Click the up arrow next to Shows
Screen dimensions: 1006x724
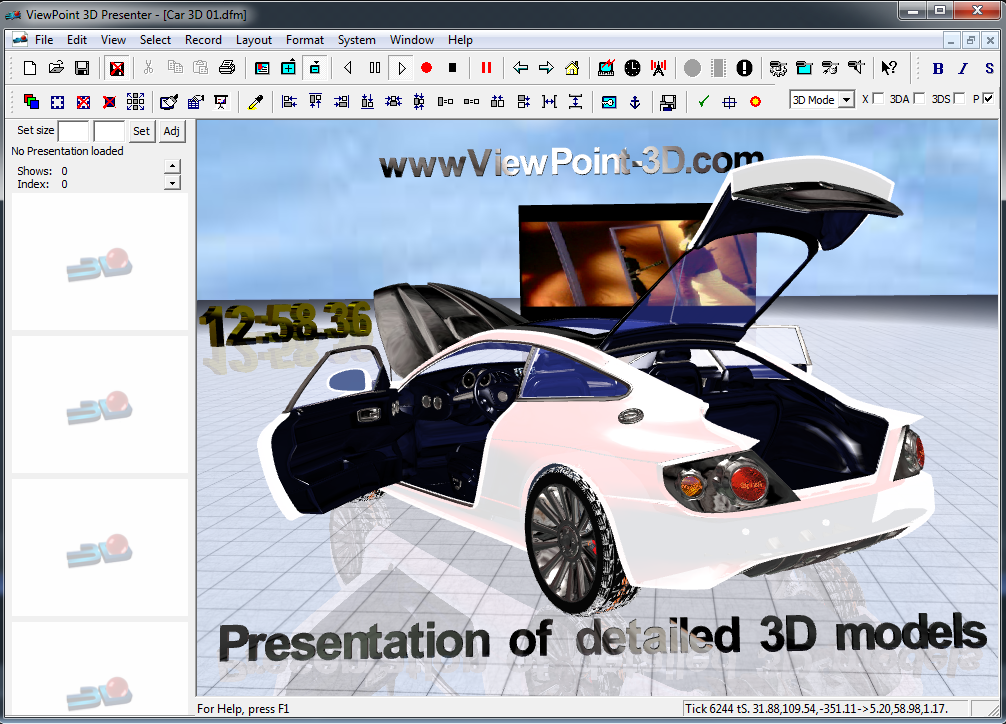click(172, 166)
